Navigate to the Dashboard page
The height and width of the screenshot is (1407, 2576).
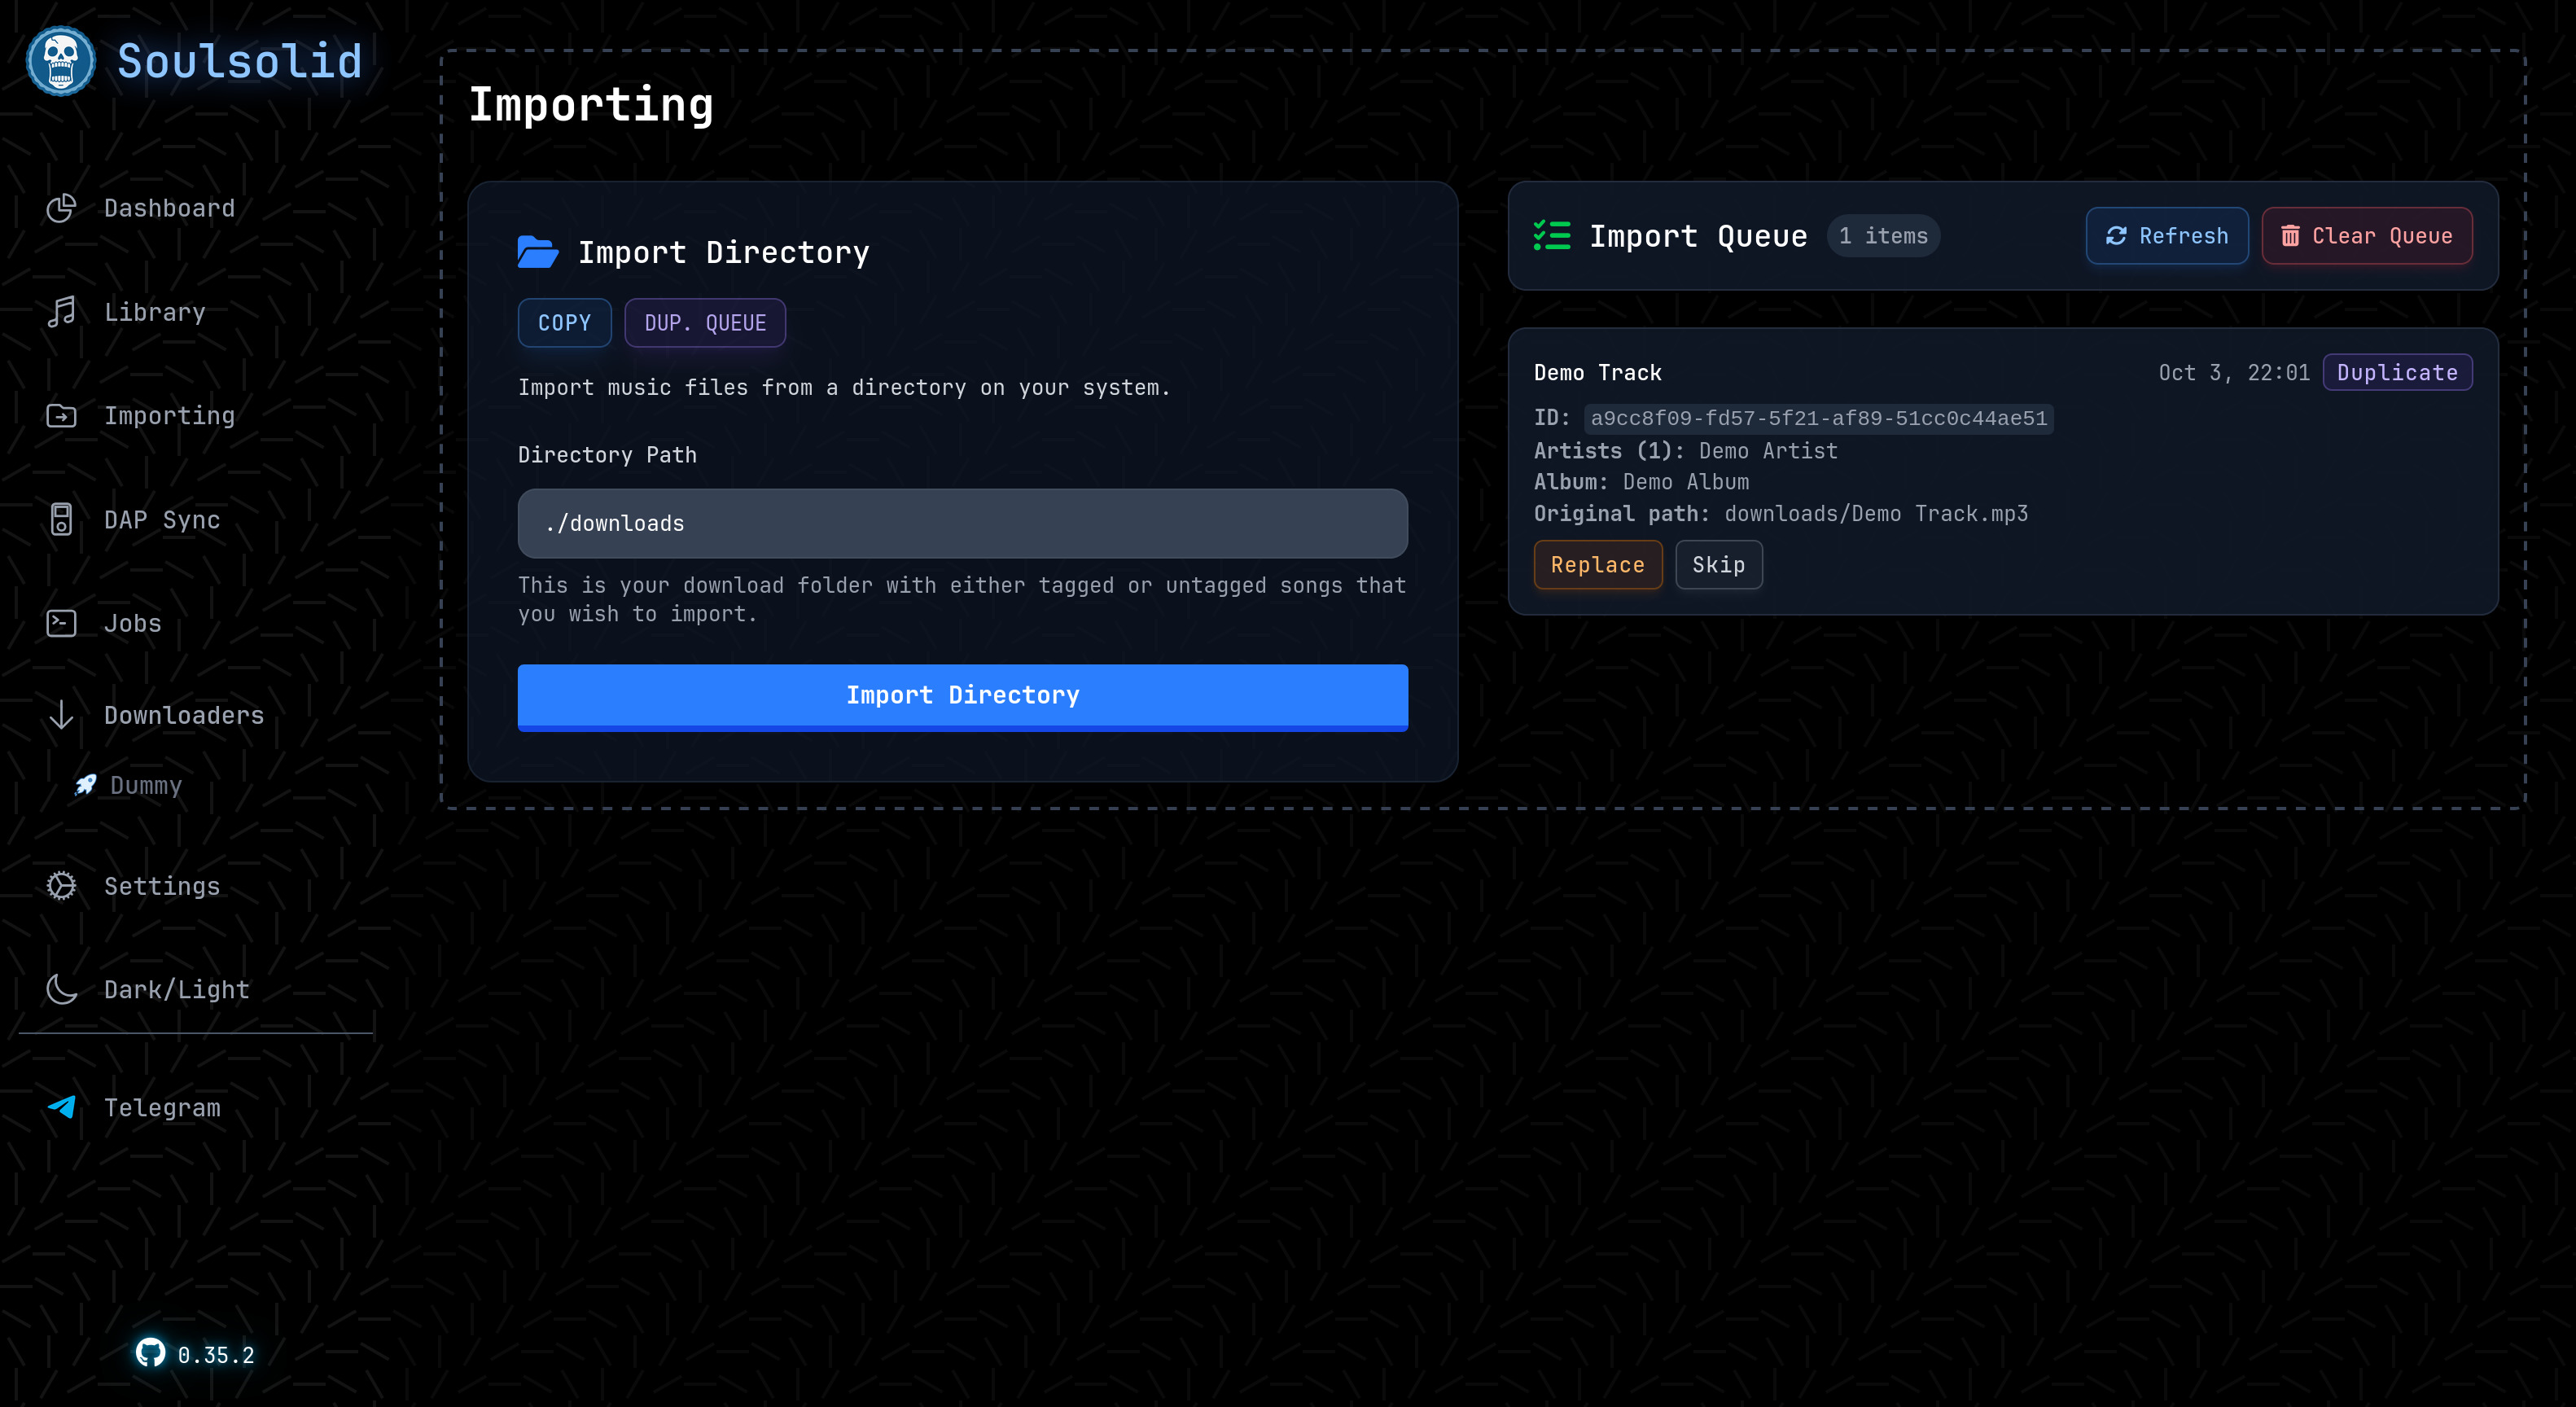[169, 207]
